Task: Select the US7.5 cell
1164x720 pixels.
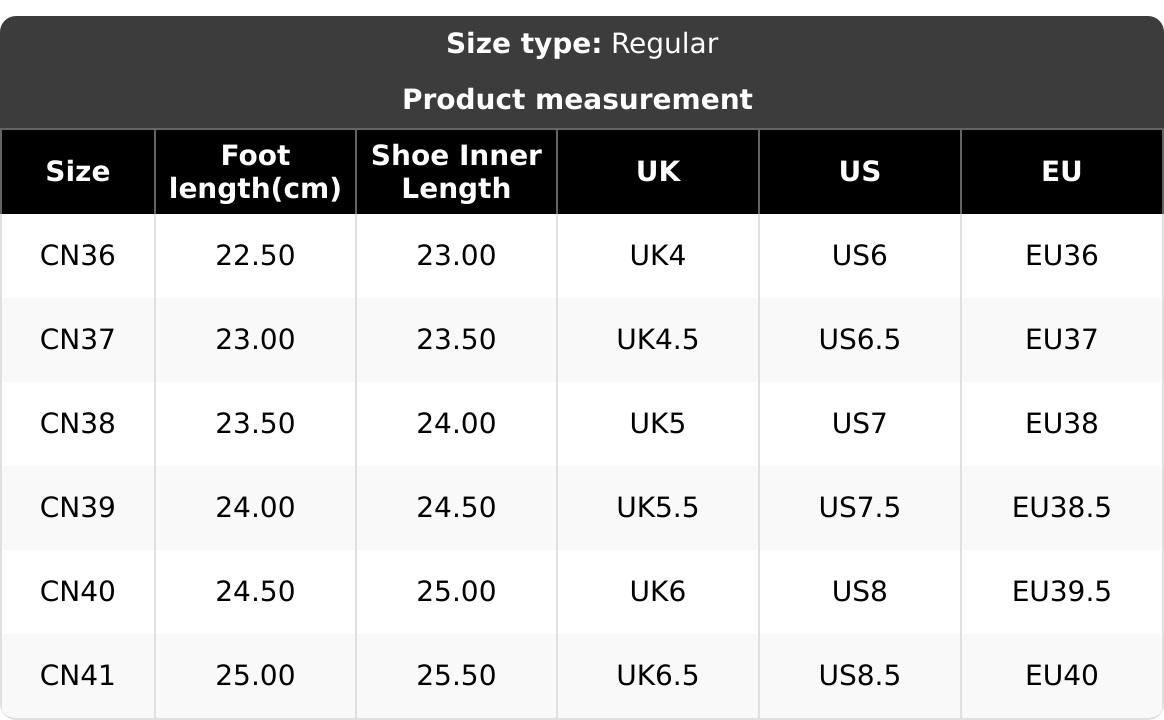Action: pos(859,508)
